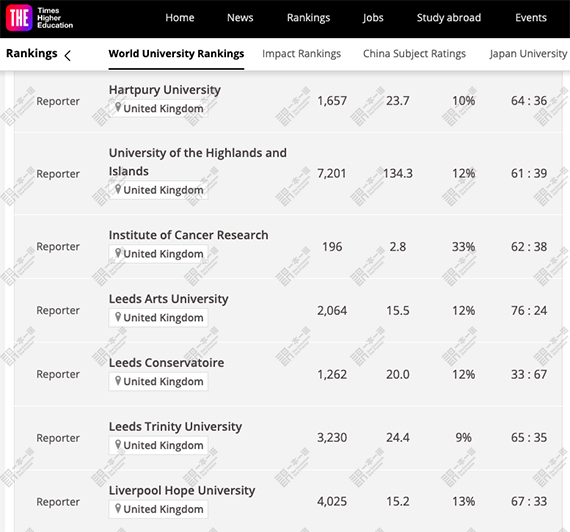Switch to Impact Rankings tab
The width and height of the screenshot is (570, 532).
pyautogui.click(x=301, y=54)
